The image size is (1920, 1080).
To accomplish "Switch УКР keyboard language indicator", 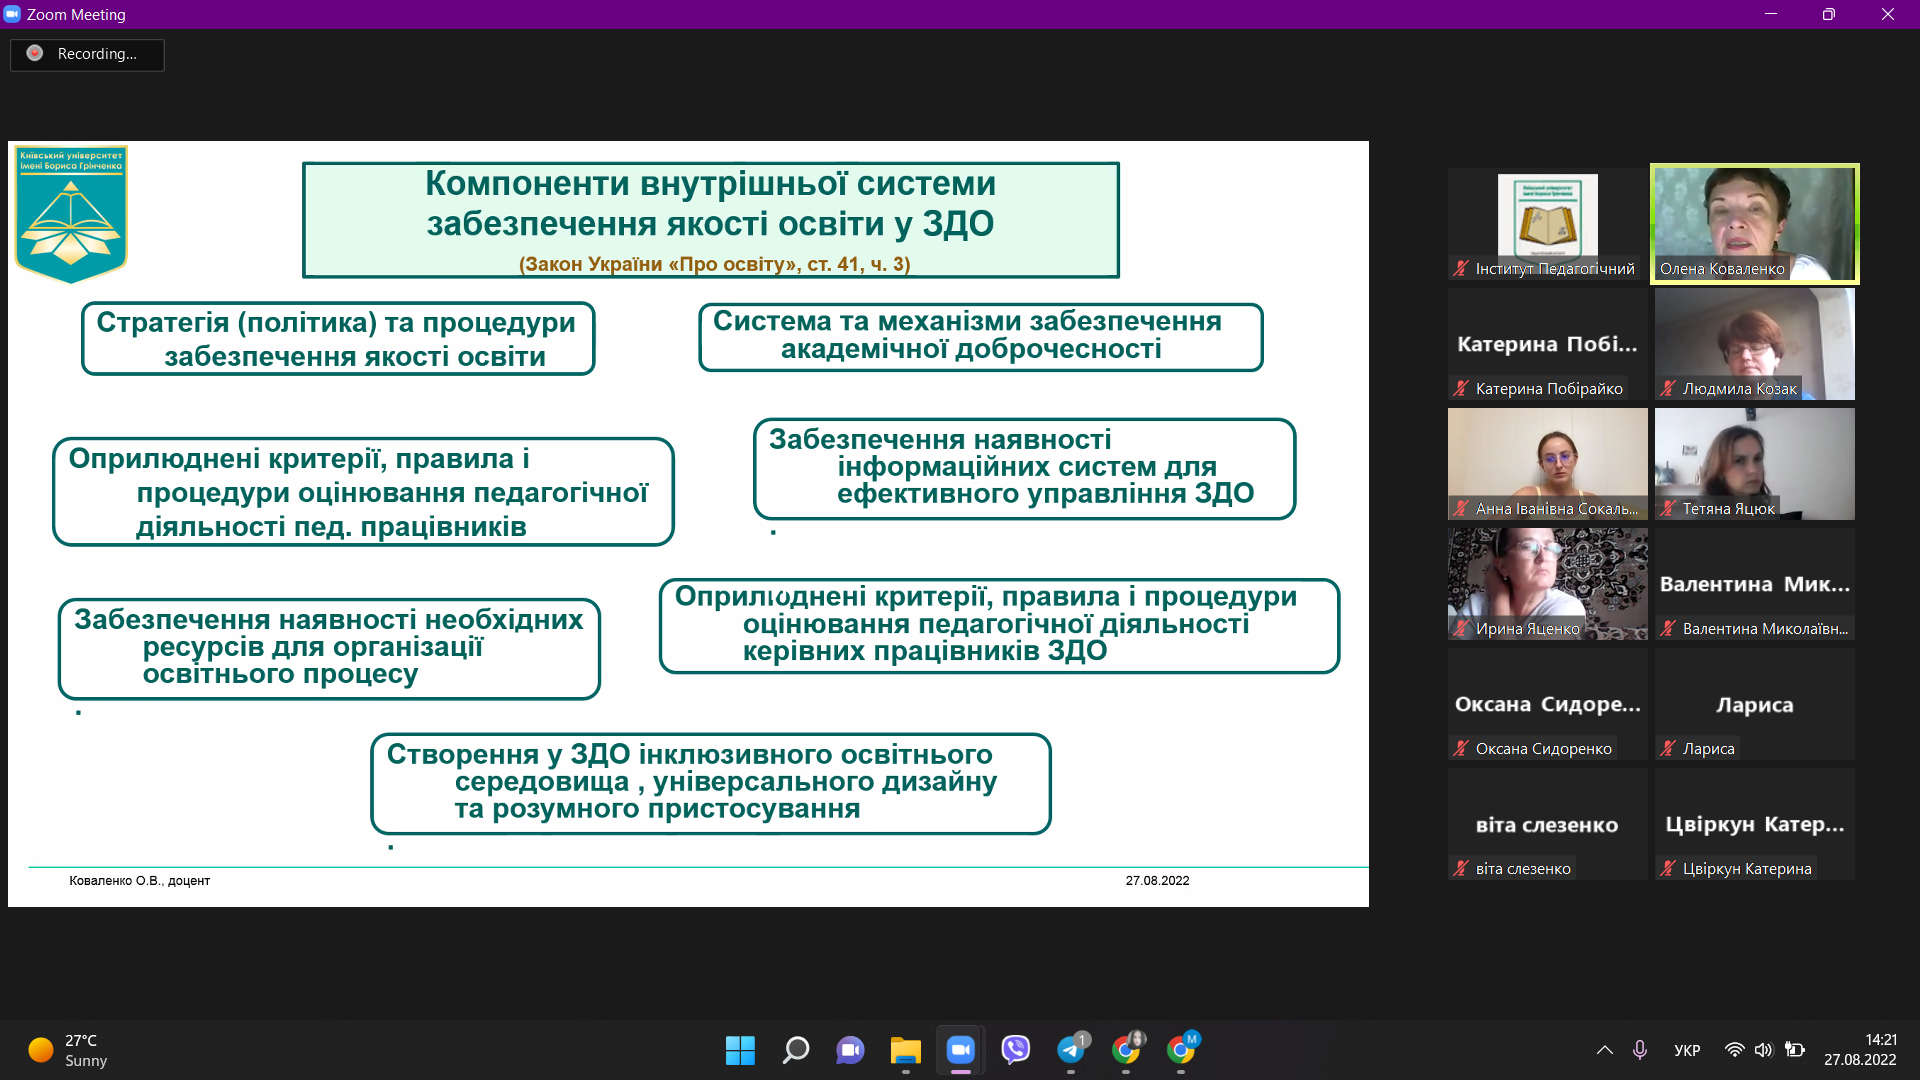I will [1687, 1050].
